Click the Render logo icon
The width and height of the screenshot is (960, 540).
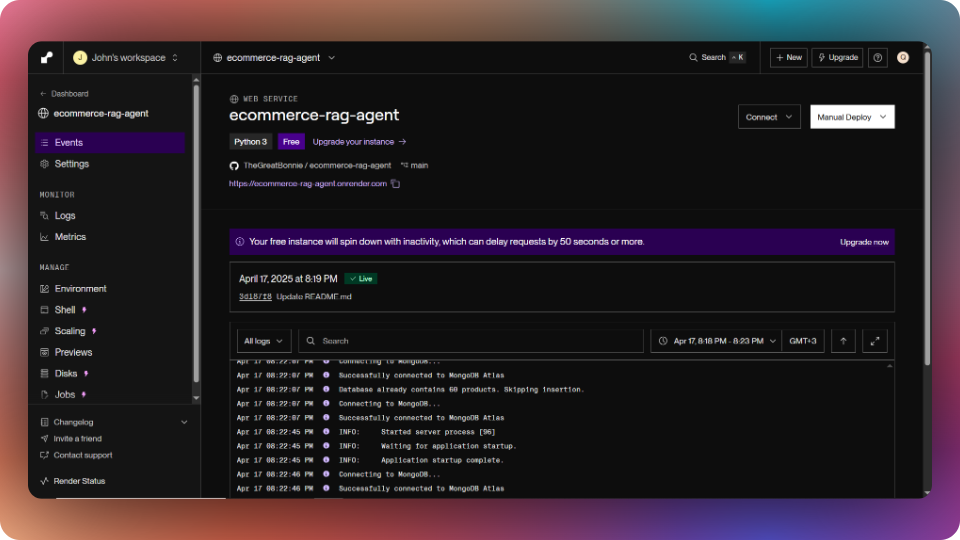pos(47,58)
